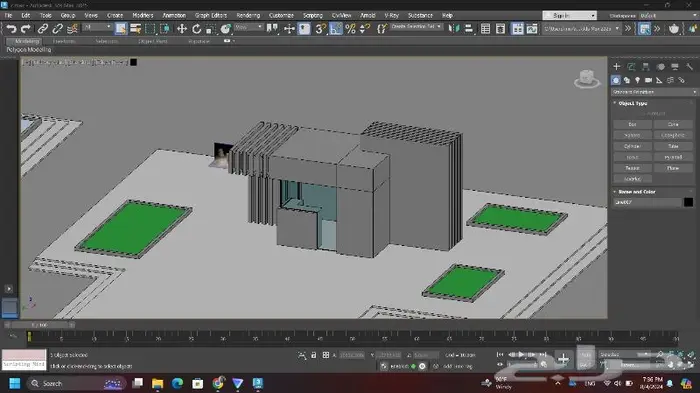
Task: Click the Box primitive button
Action: [632, 124]
